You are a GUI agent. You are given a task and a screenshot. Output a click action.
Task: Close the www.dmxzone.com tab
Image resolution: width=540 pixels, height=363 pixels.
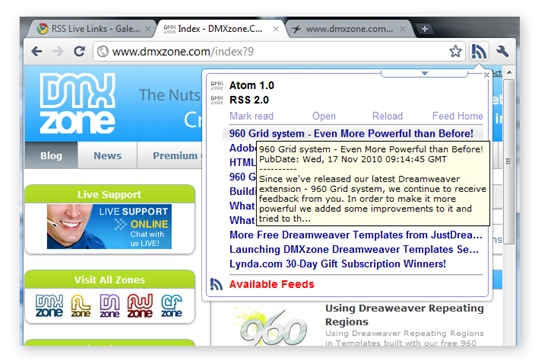pyautogui.click(x=402, y=29)
